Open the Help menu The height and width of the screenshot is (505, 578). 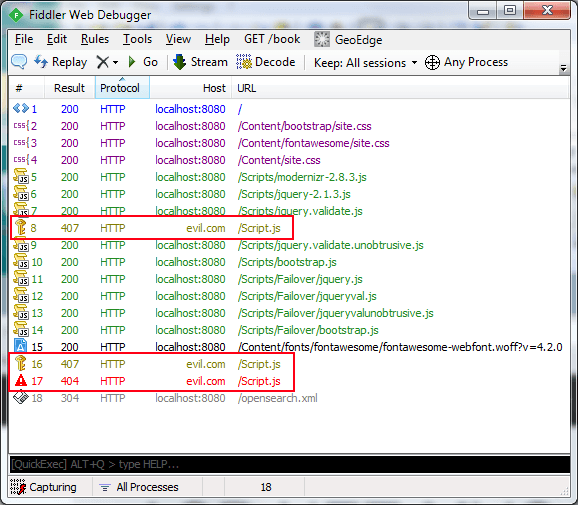217,39
